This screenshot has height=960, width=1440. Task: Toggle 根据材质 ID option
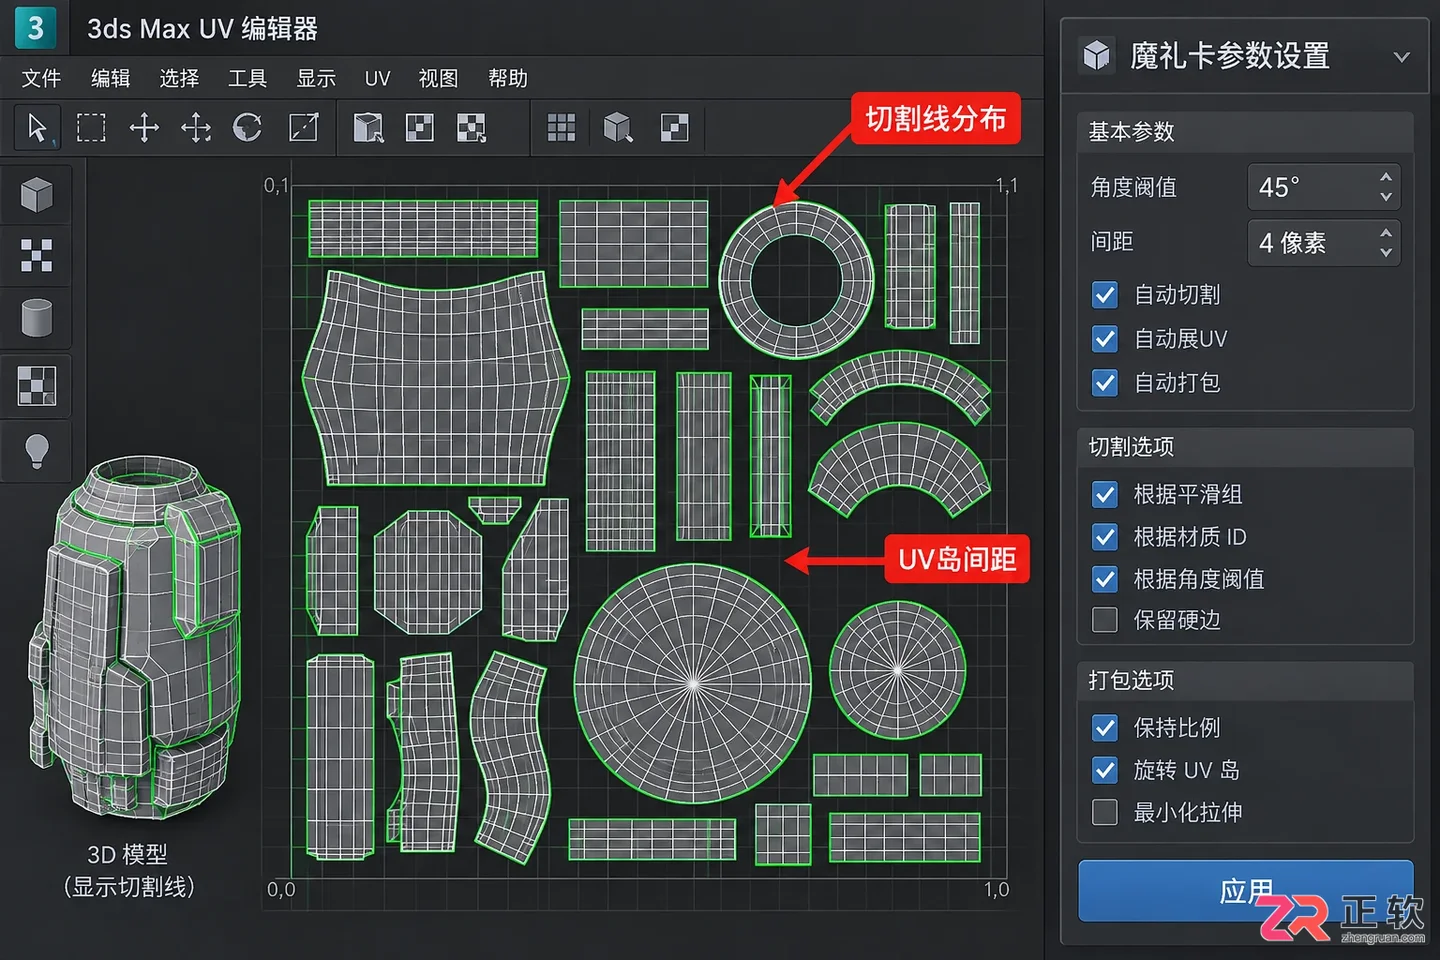[1105, 537]
